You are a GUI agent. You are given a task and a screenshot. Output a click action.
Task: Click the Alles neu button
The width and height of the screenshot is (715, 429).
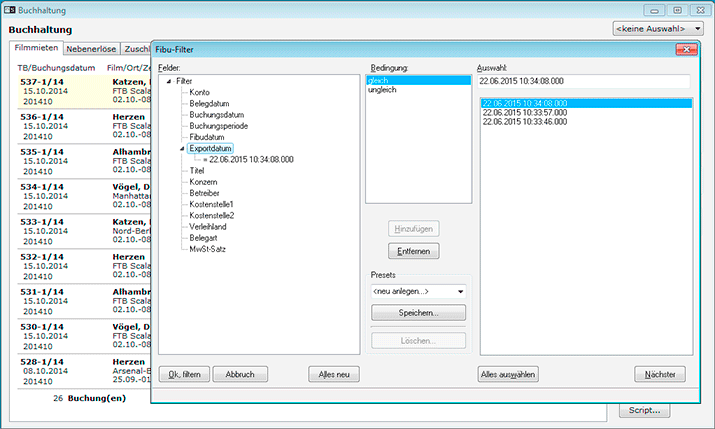click(333, 375)
